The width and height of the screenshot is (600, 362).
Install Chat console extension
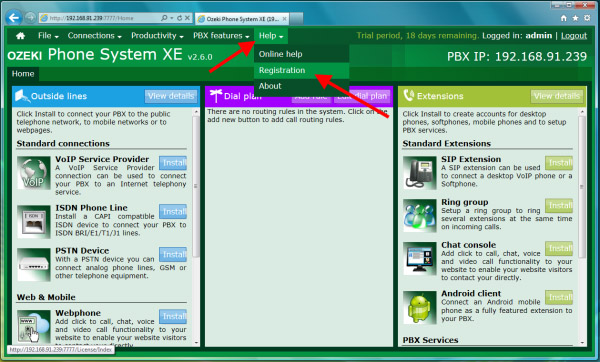[559, 248]
